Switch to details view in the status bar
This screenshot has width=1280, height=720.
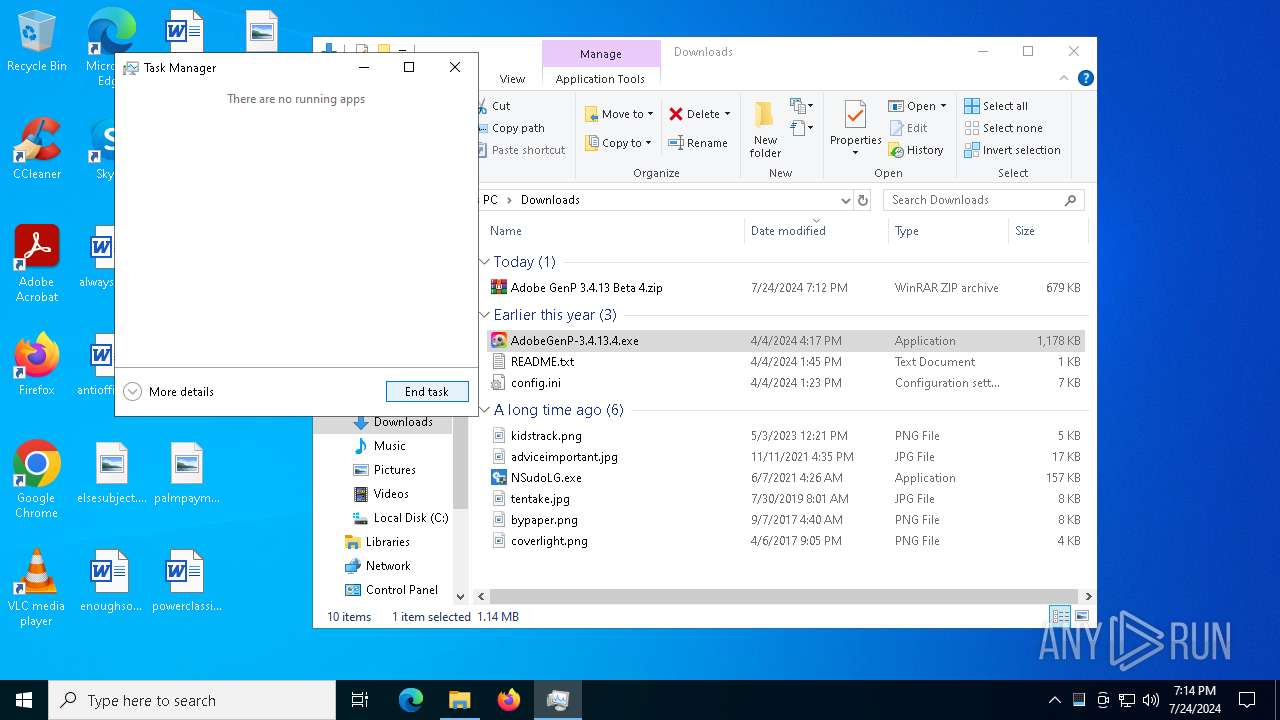tap(1059, 616)
